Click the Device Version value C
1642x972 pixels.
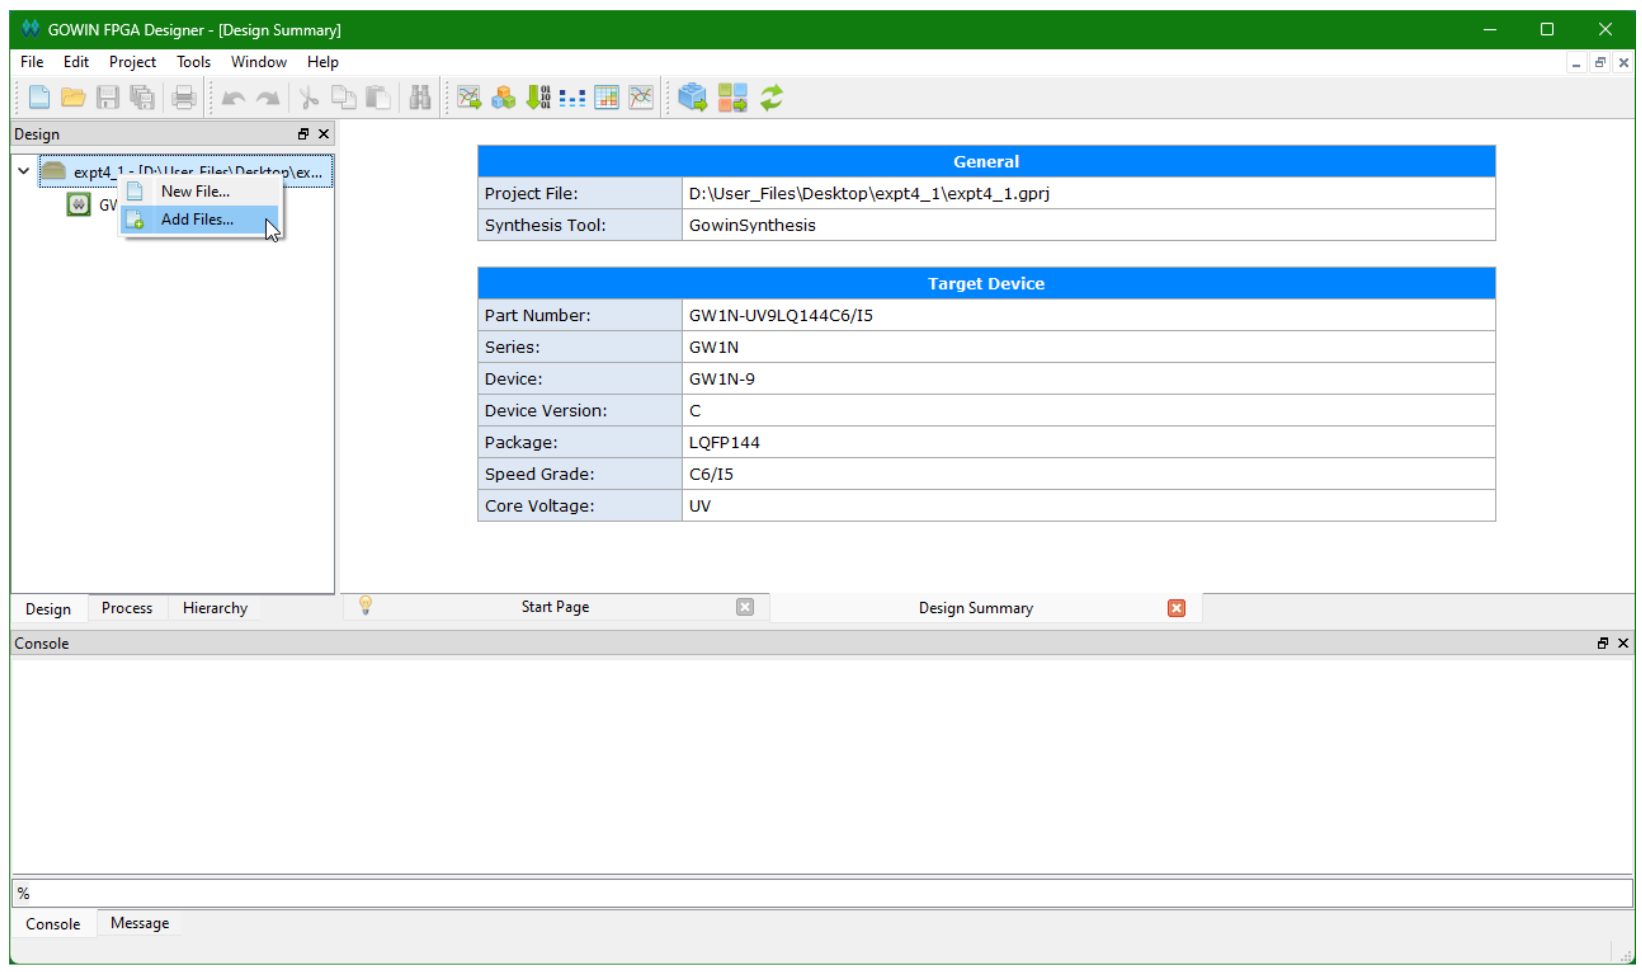click(x=695, y=411)
